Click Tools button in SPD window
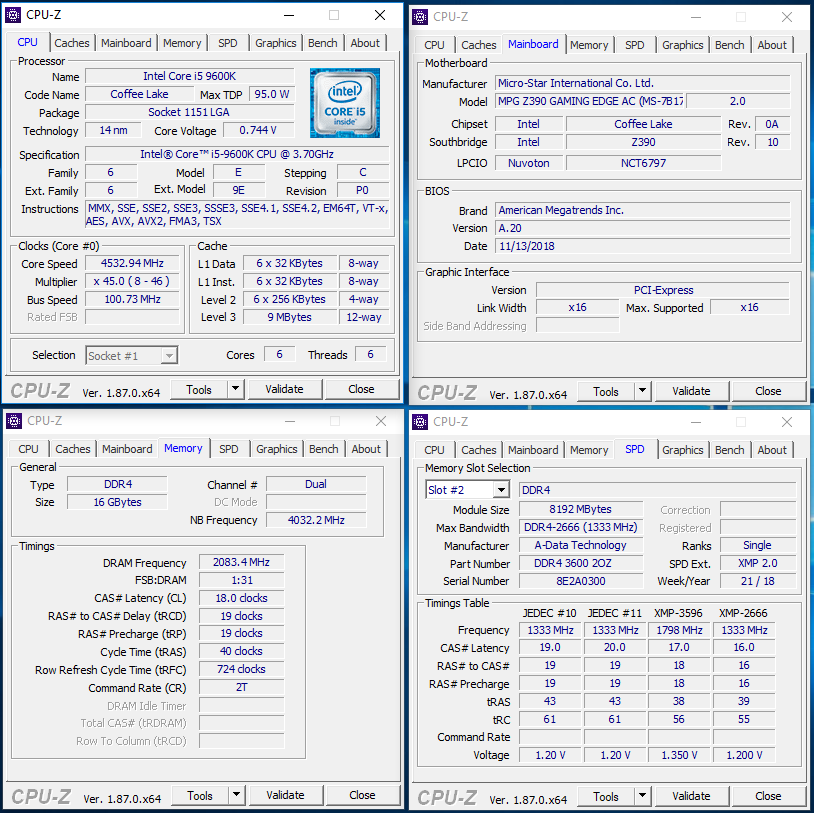814x813 pixels. point(606,796)
